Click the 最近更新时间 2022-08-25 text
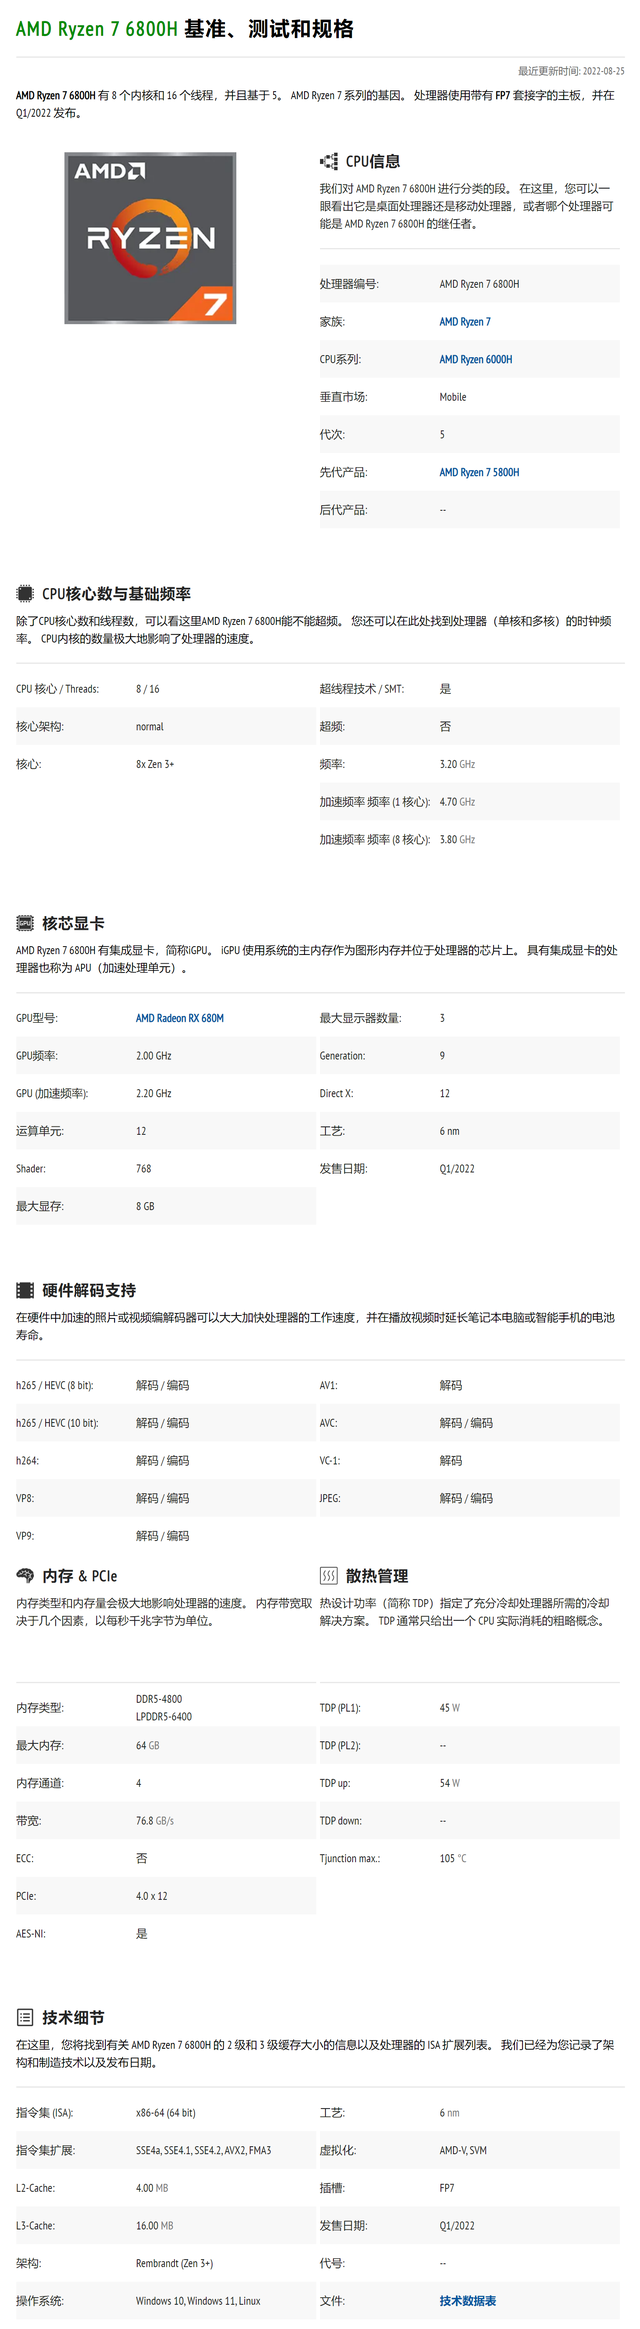 571,71
